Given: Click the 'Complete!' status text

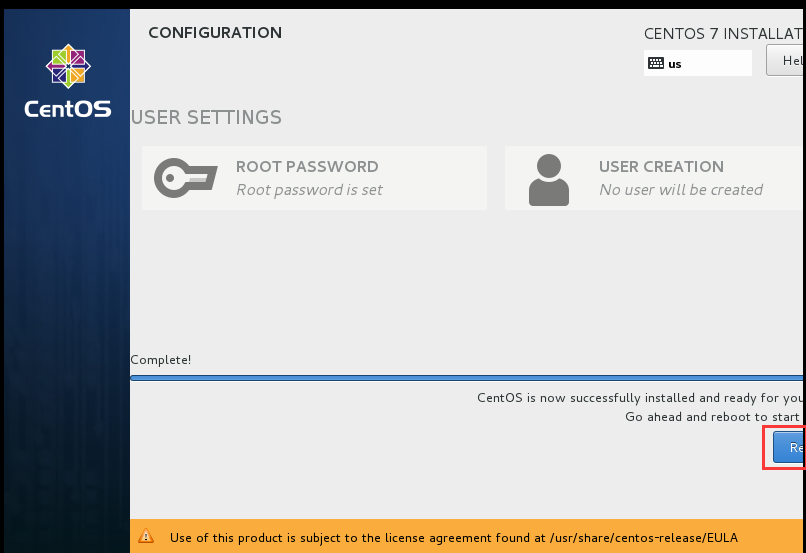Looking at the screenshot, I should (x=161, y=360).
